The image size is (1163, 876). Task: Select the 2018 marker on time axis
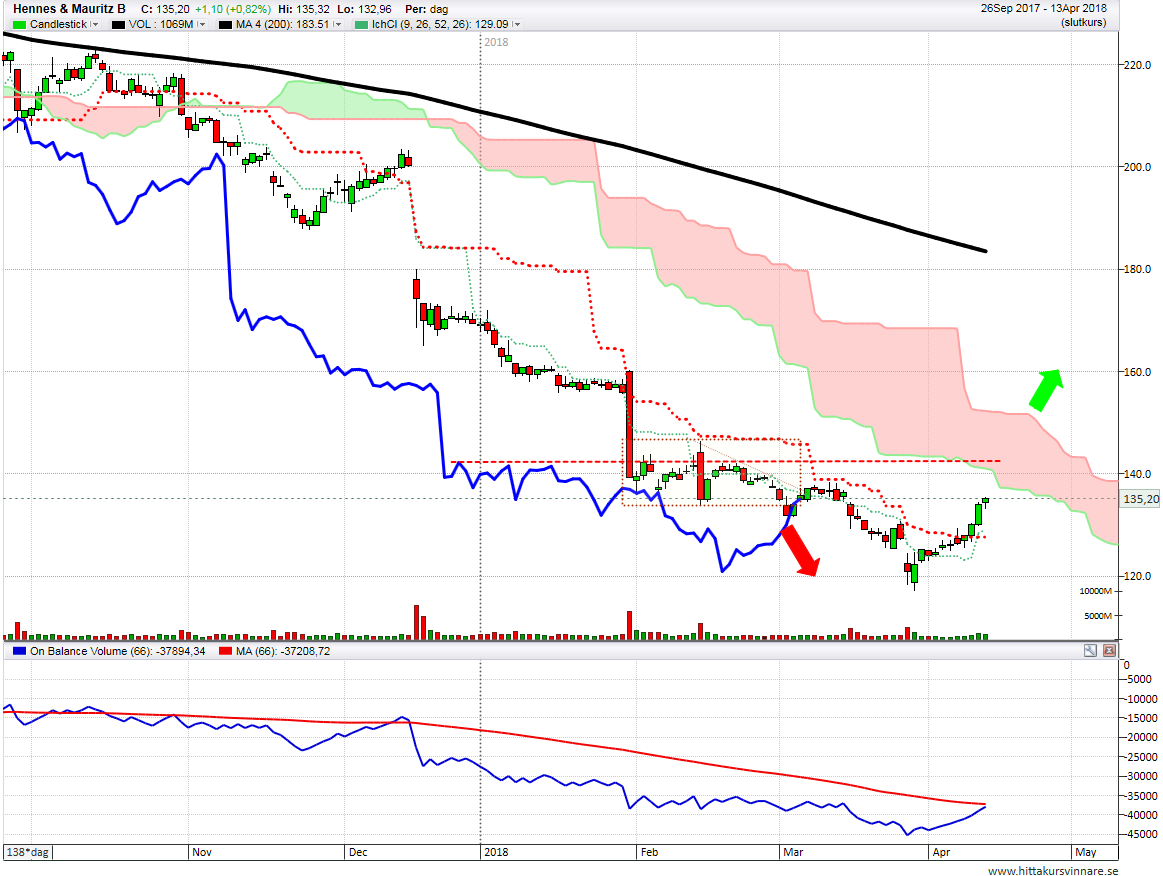(x=496, y=852)
